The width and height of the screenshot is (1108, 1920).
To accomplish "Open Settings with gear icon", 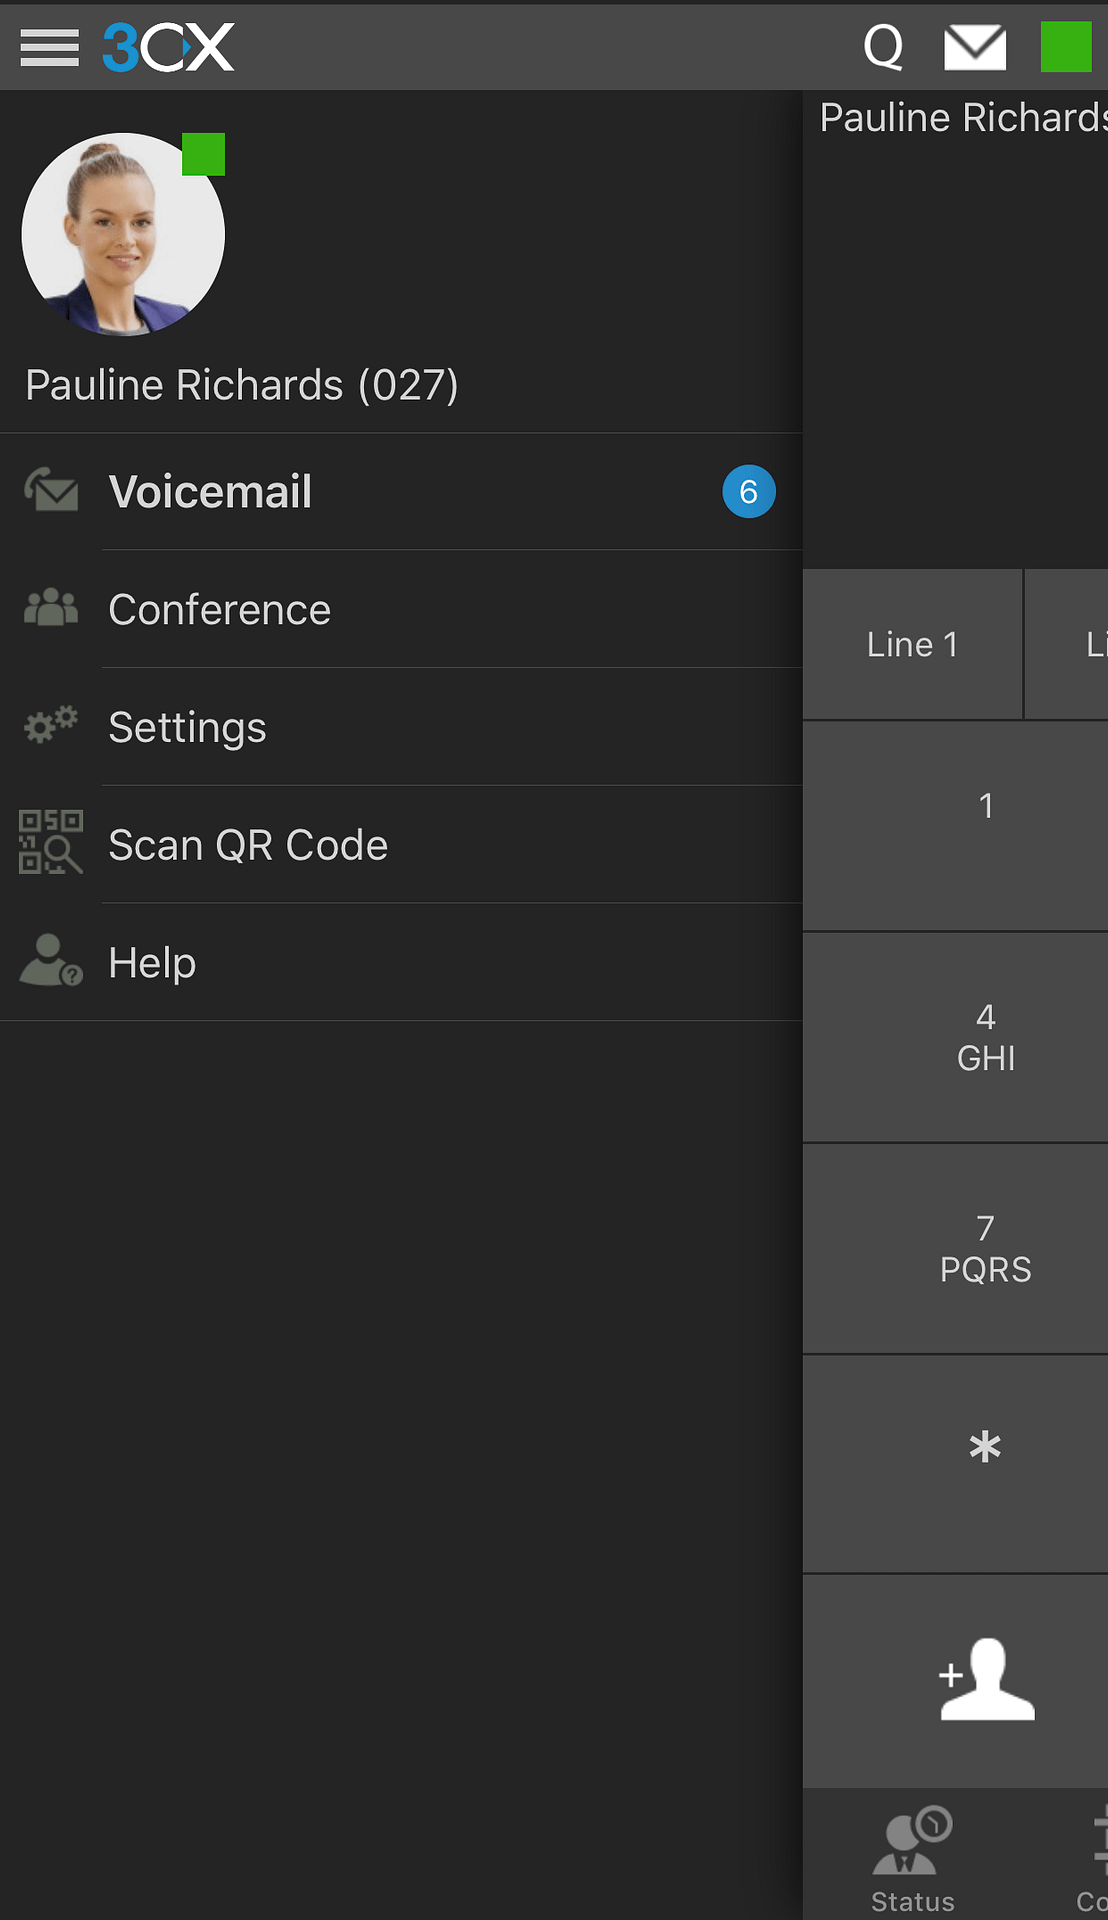I will [401, 727].
